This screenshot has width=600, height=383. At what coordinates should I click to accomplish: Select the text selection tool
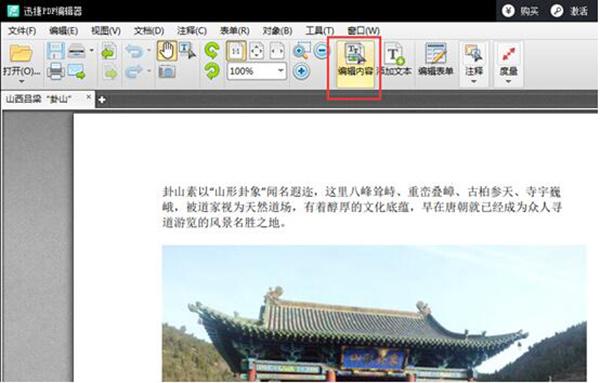tap(188, 51)
